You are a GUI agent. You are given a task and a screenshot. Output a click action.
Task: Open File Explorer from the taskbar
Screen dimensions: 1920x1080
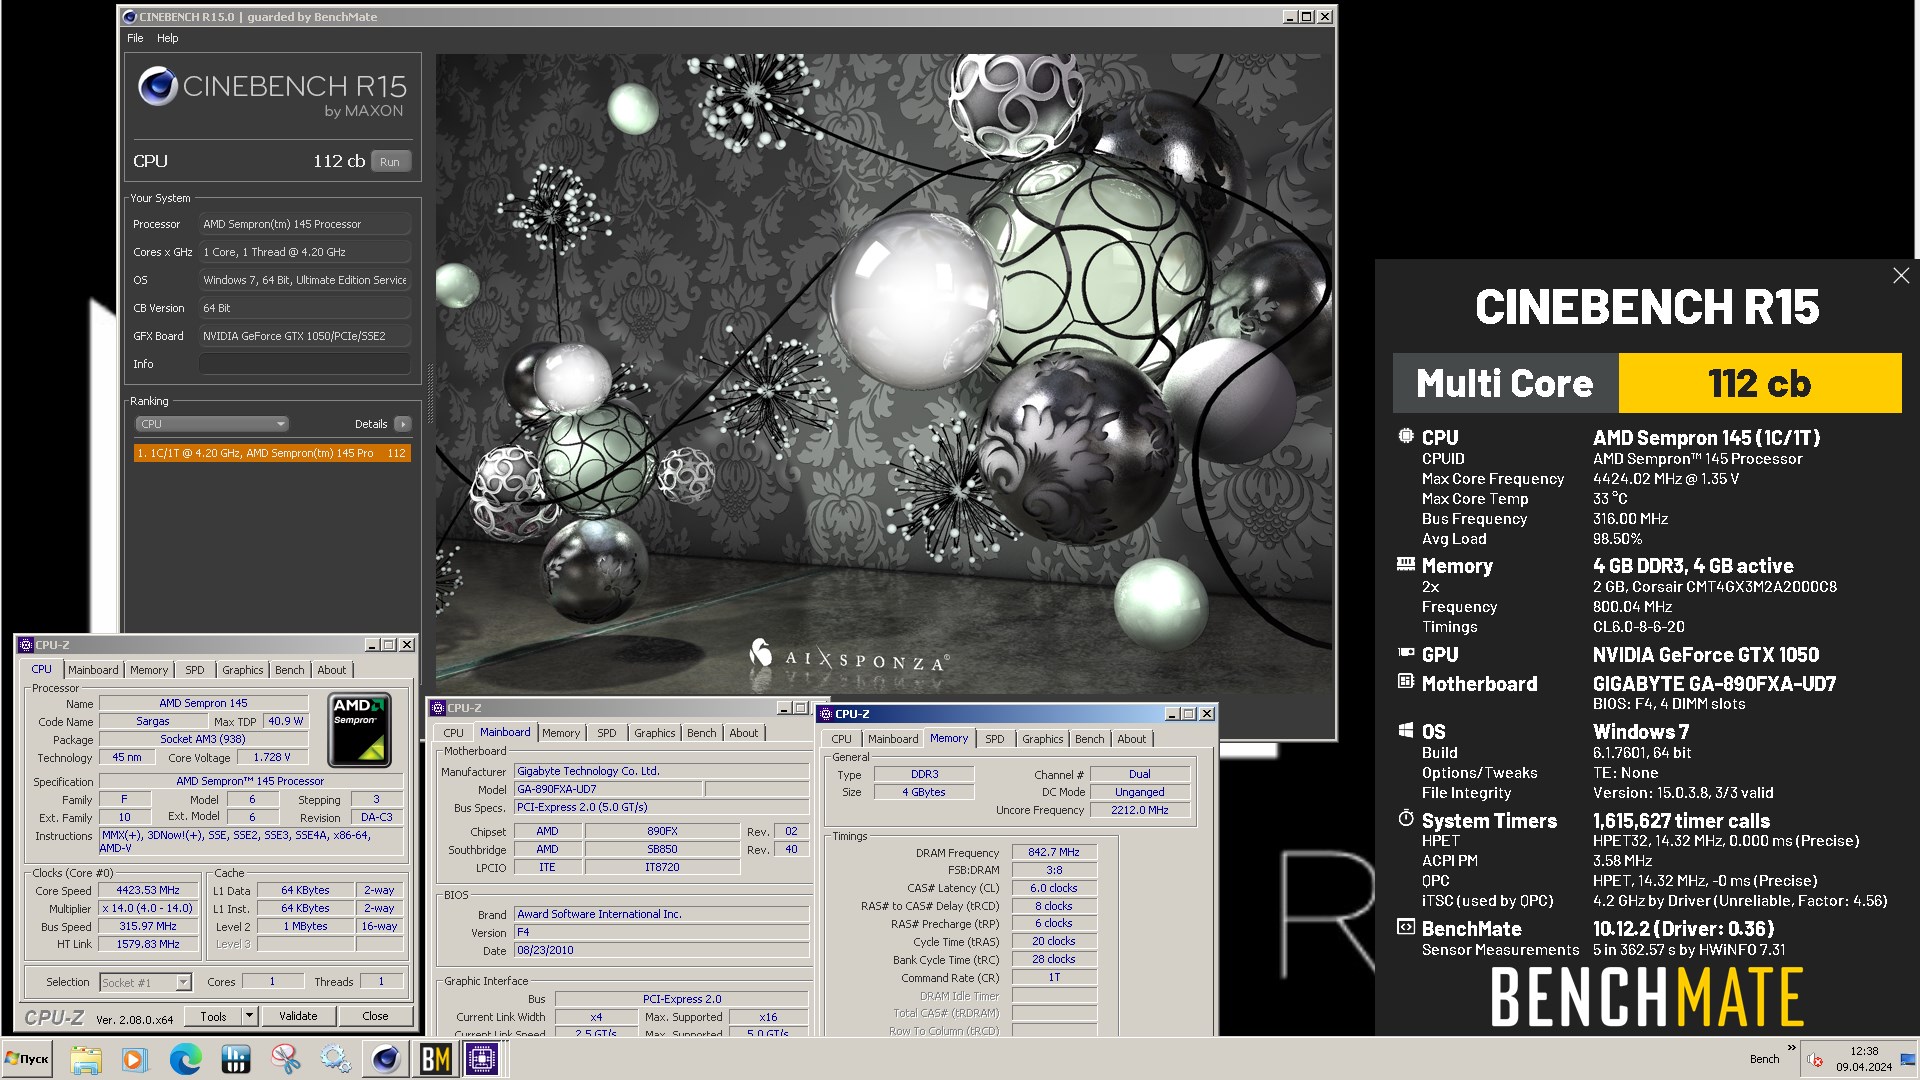click(86, 1059)
